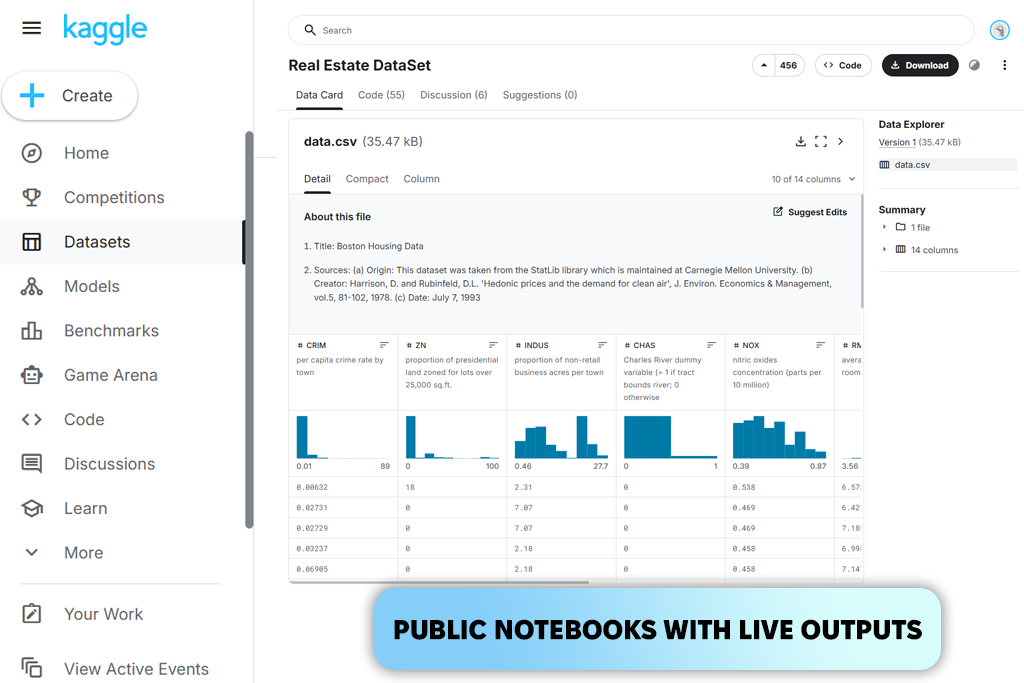Go to Benchmarks in the sidebar
The width and height of the screenshot is (1024, 683).
click(112, 330)
